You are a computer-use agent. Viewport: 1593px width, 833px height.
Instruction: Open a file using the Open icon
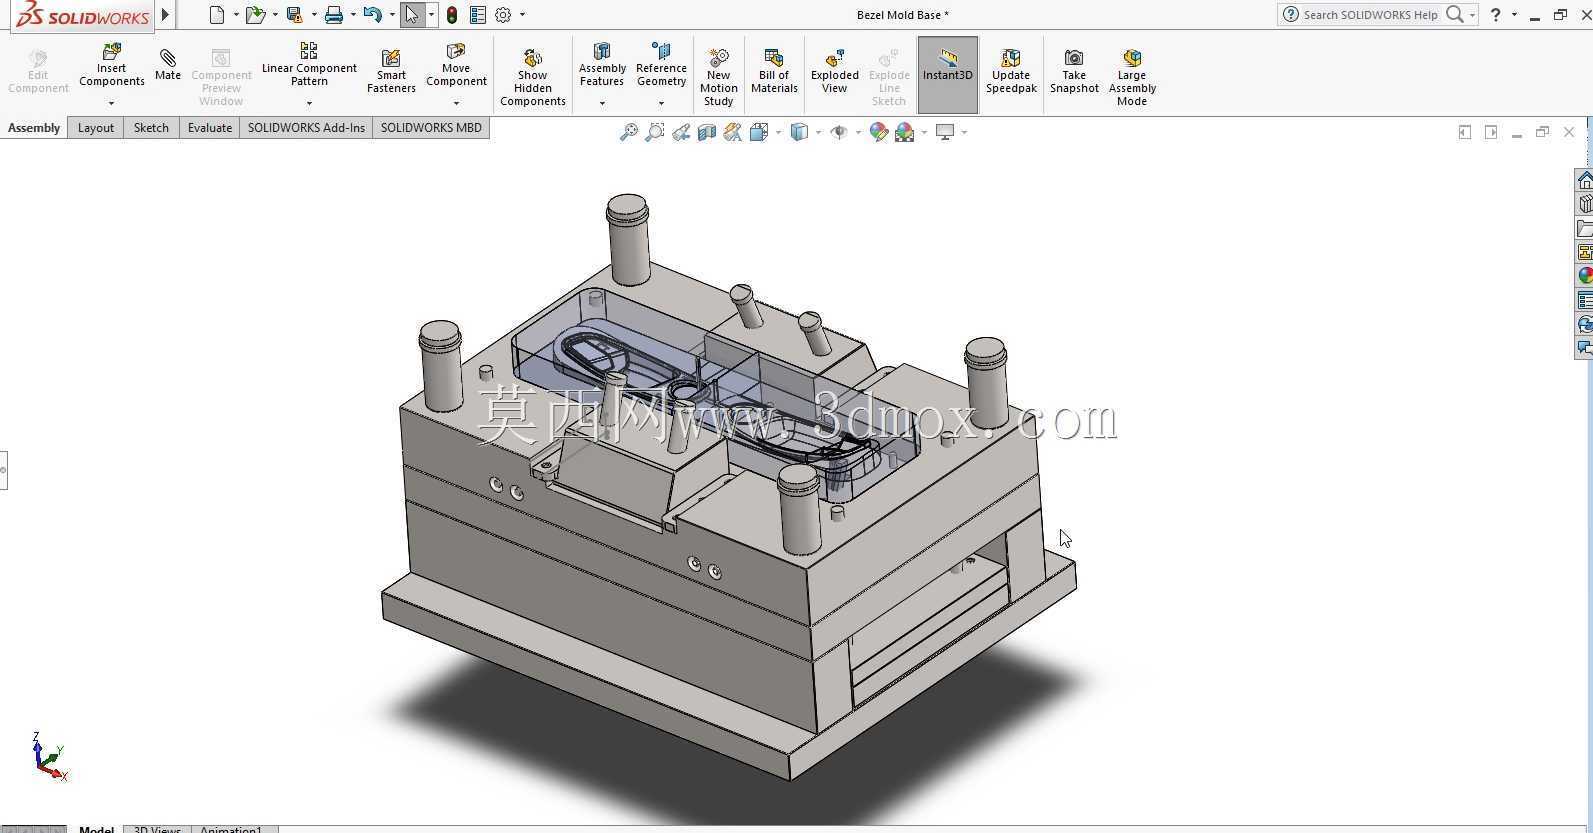(256, 15)
